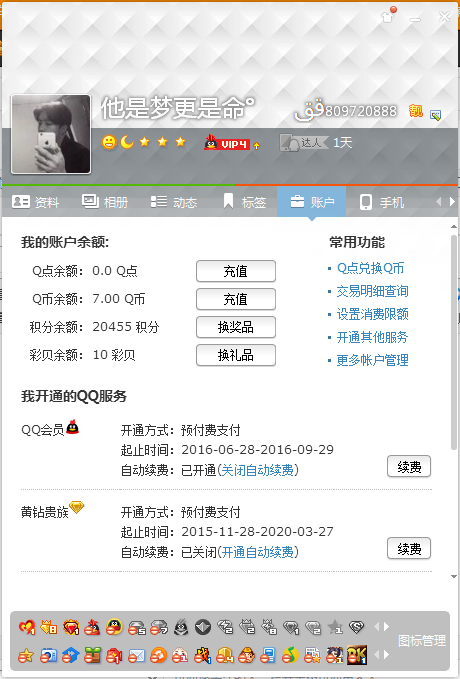The width and height of the screenshot is (460, 679).
Task: Click the moon level icon
Action: (x=127, y=142)
